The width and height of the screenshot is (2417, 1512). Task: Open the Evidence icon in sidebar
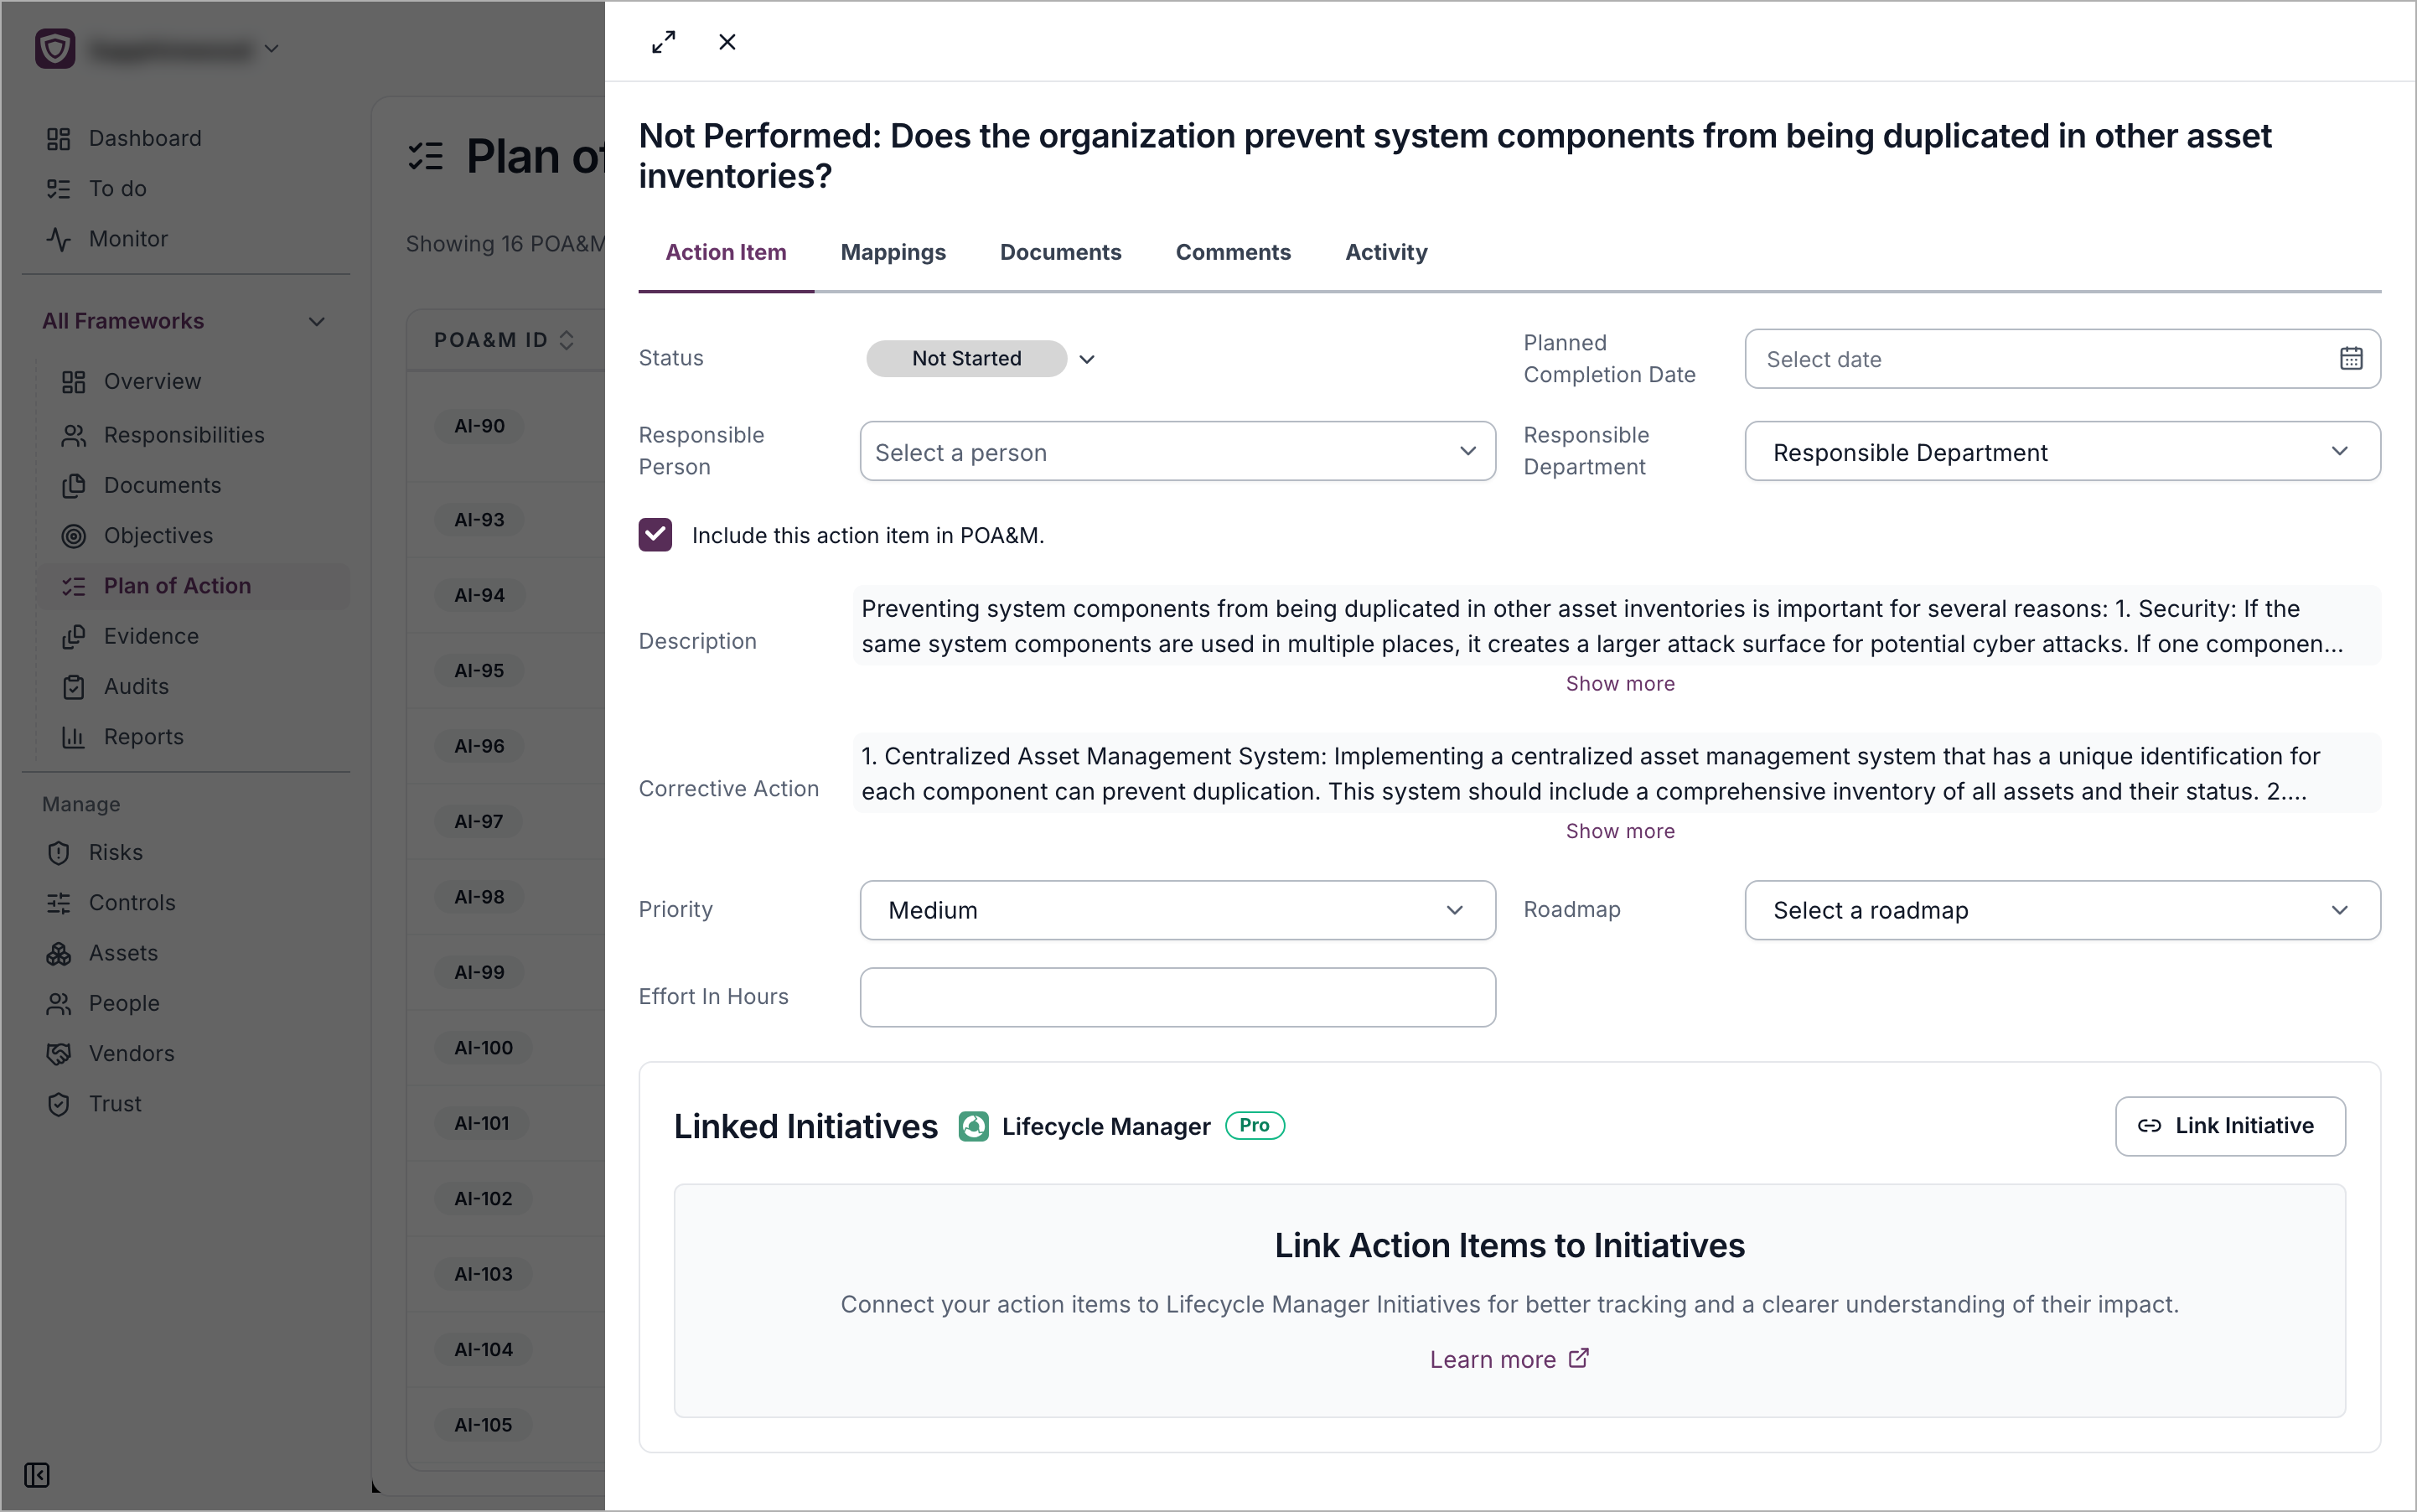coord(74,636)
